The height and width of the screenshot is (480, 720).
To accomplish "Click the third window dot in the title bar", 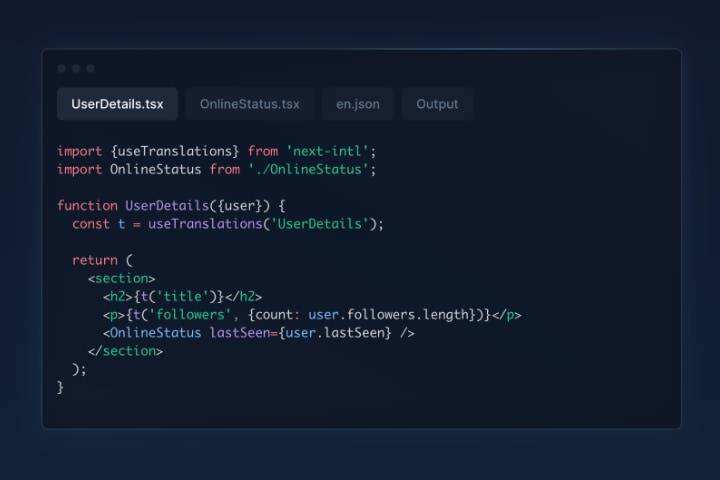I will (90, 69).
